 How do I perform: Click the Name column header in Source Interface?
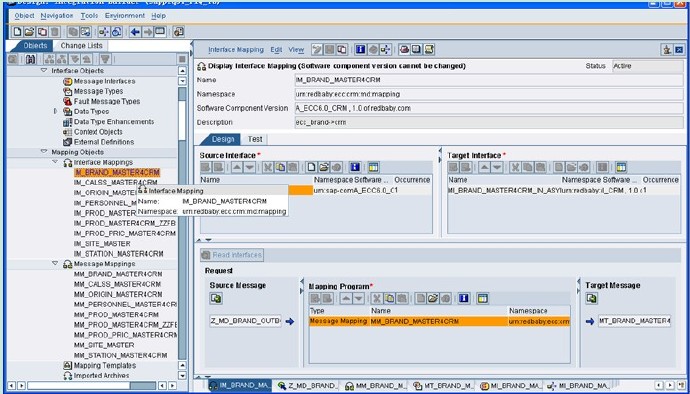256,180
